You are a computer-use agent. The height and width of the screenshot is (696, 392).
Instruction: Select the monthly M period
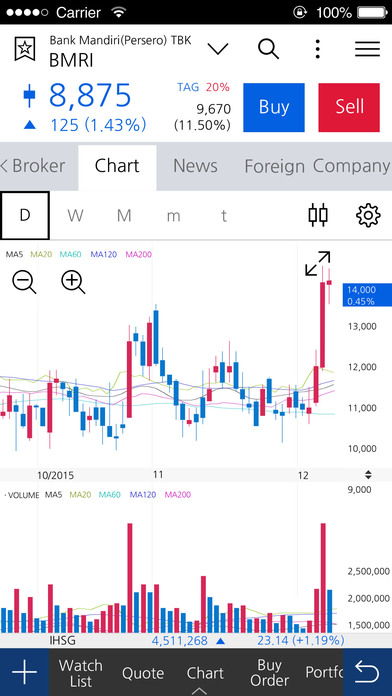[x=124, y=216]
